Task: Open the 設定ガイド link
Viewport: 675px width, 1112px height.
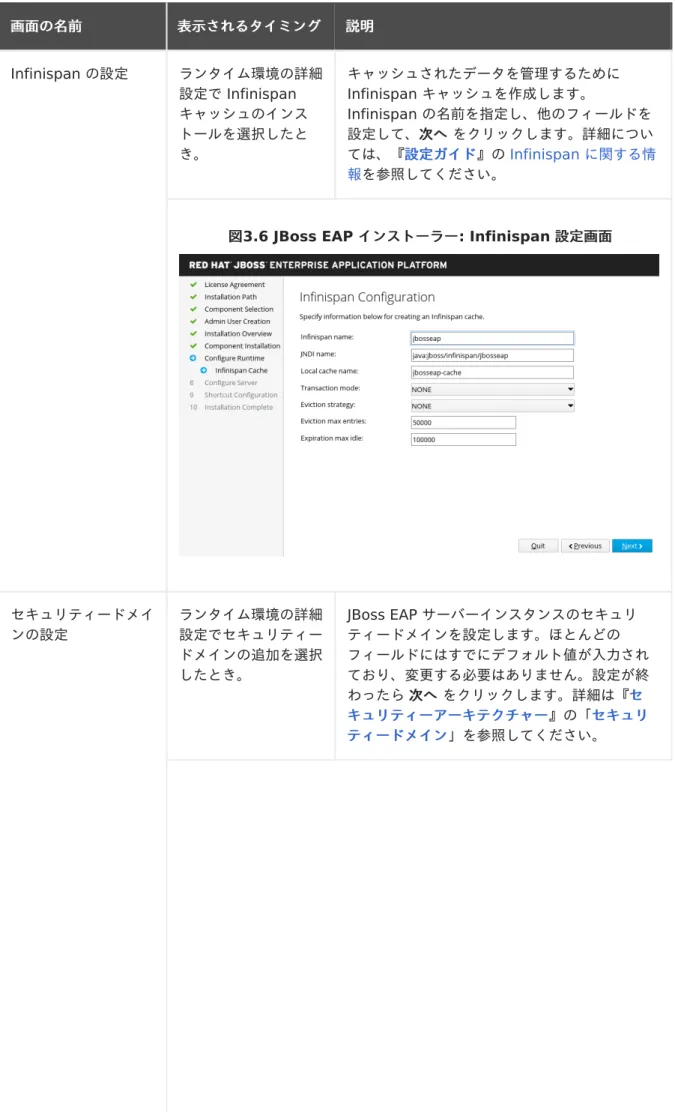Action: [440, 154]
